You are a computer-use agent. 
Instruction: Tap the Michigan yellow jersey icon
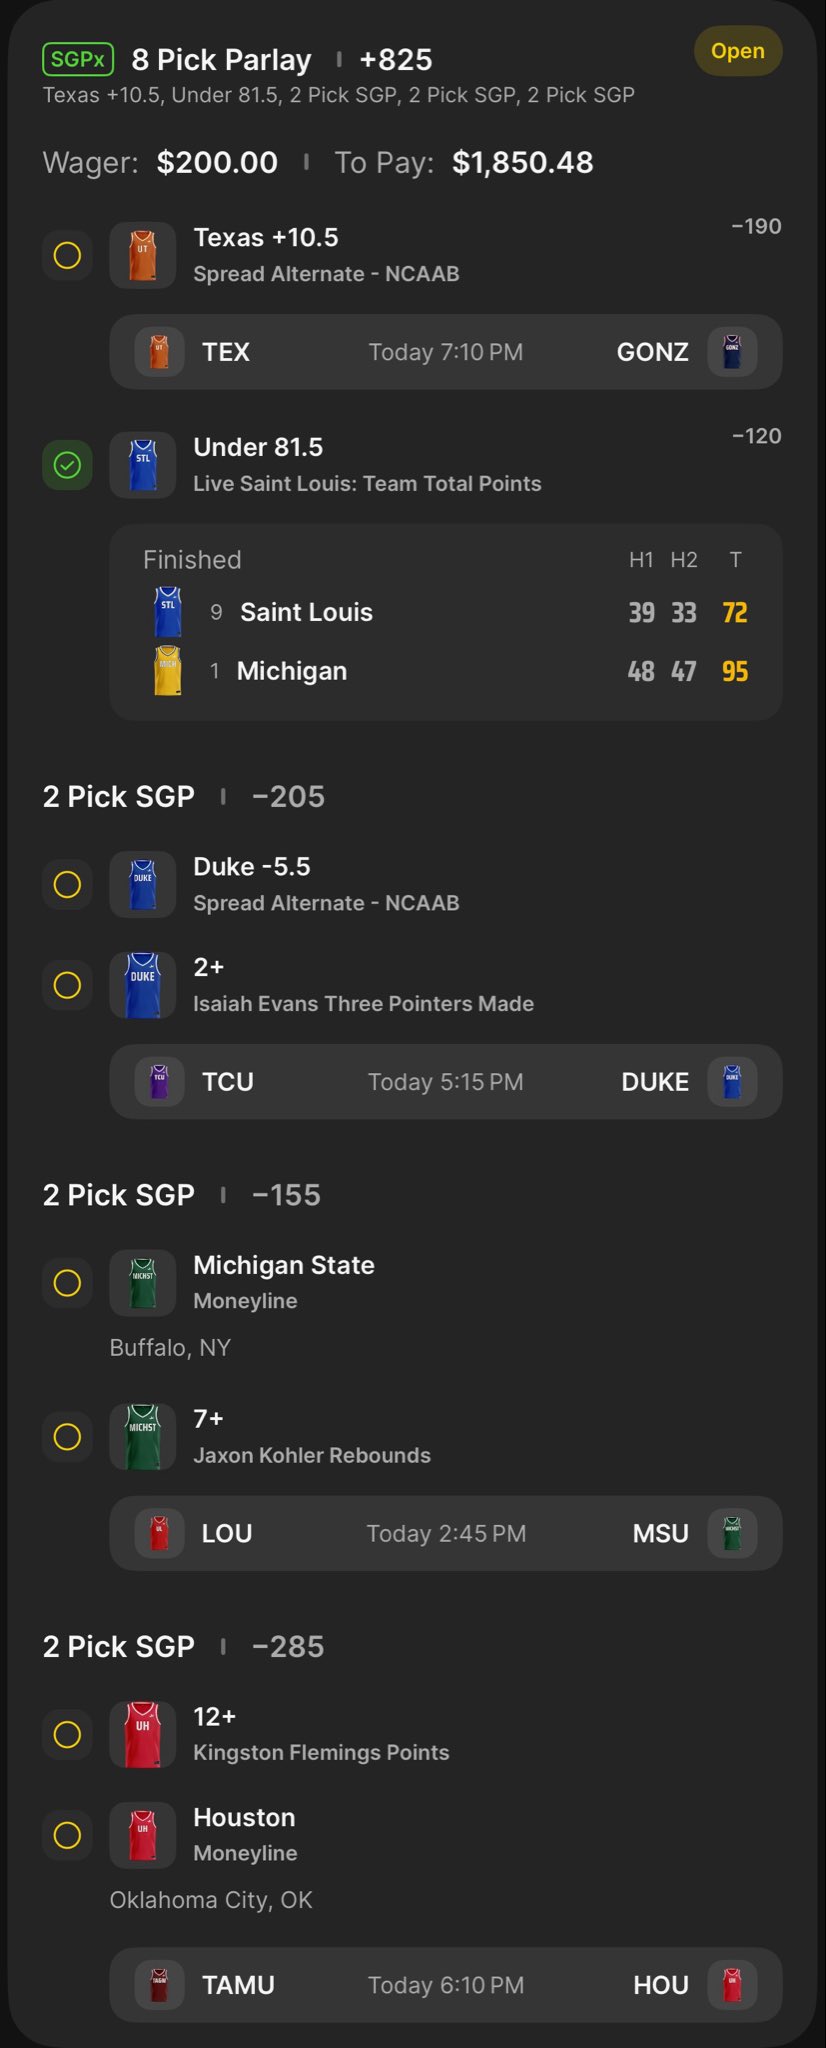pyautogui.click(x=168, y=671)
